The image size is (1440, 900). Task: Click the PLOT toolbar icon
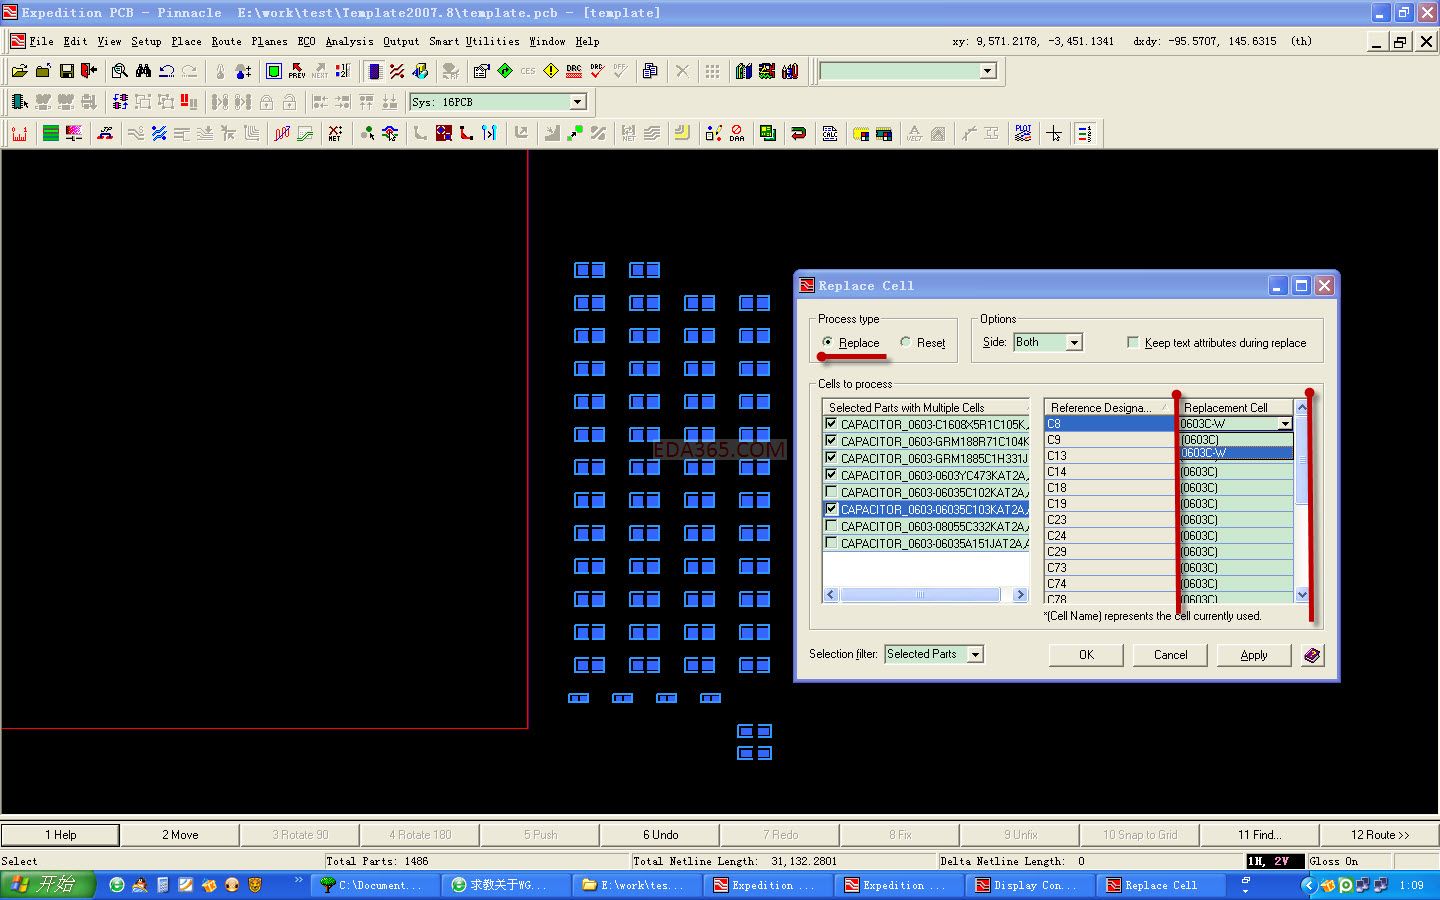[x=1022, y=133]
